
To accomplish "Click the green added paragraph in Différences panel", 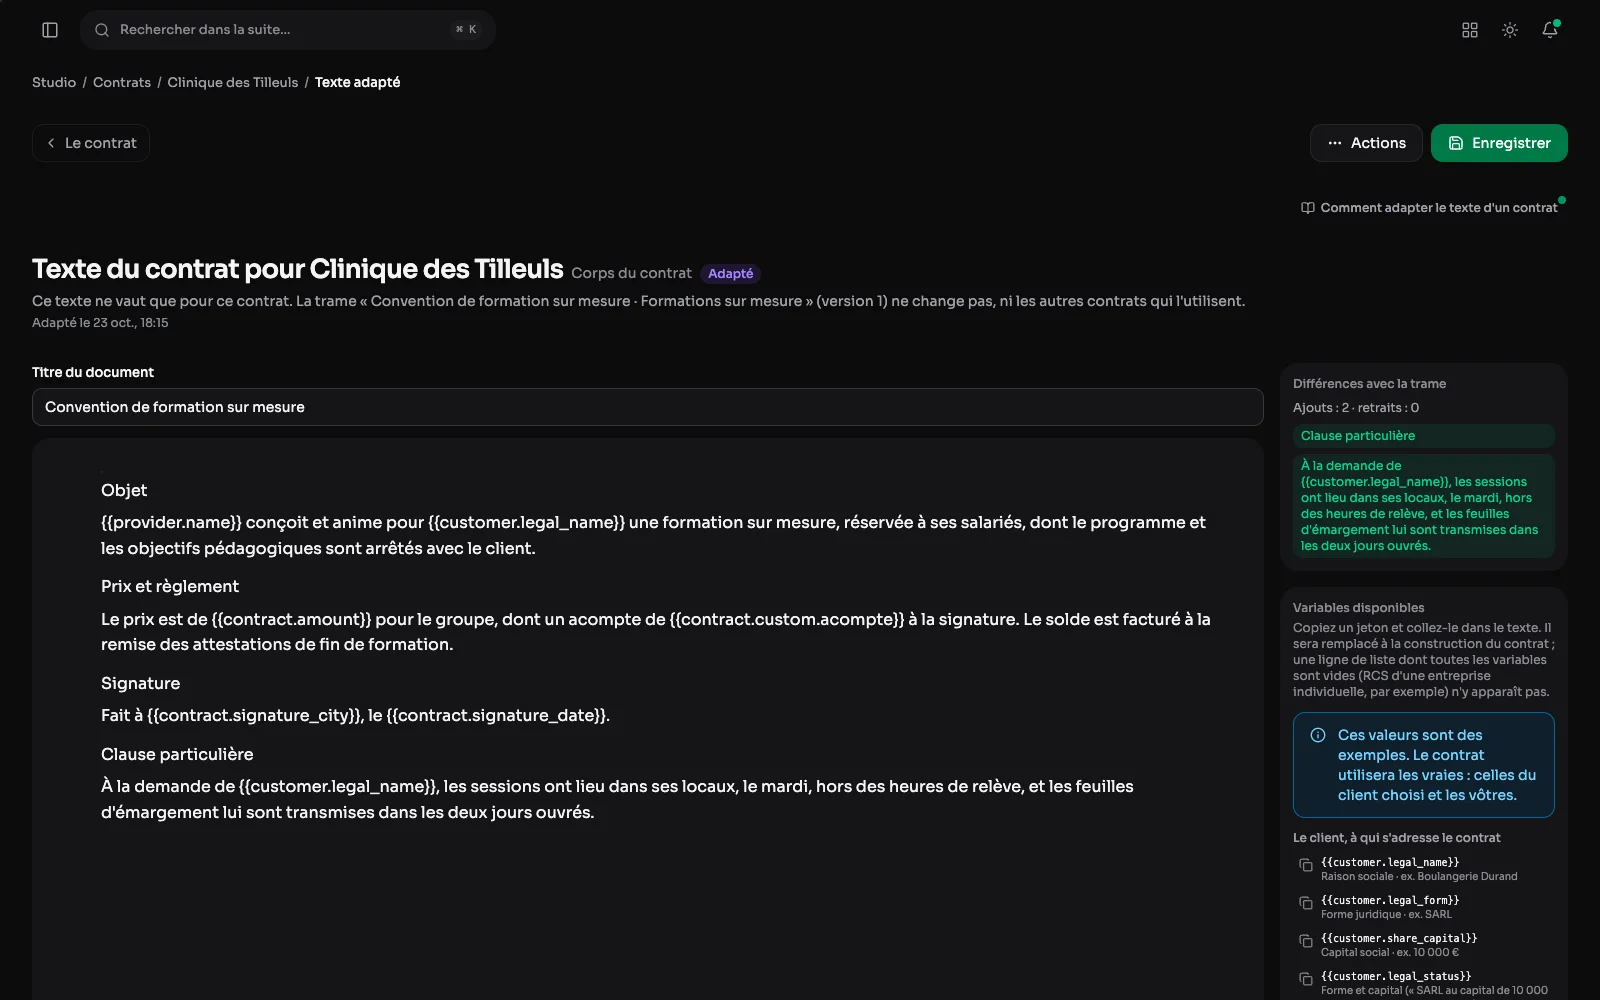I will pos(1424,506).
